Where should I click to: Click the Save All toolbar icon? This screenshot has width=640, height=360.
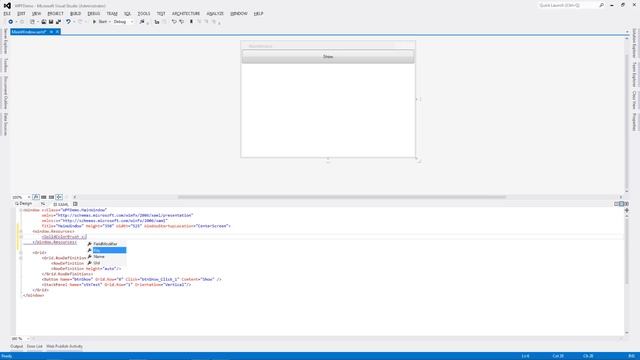point(58,22)
